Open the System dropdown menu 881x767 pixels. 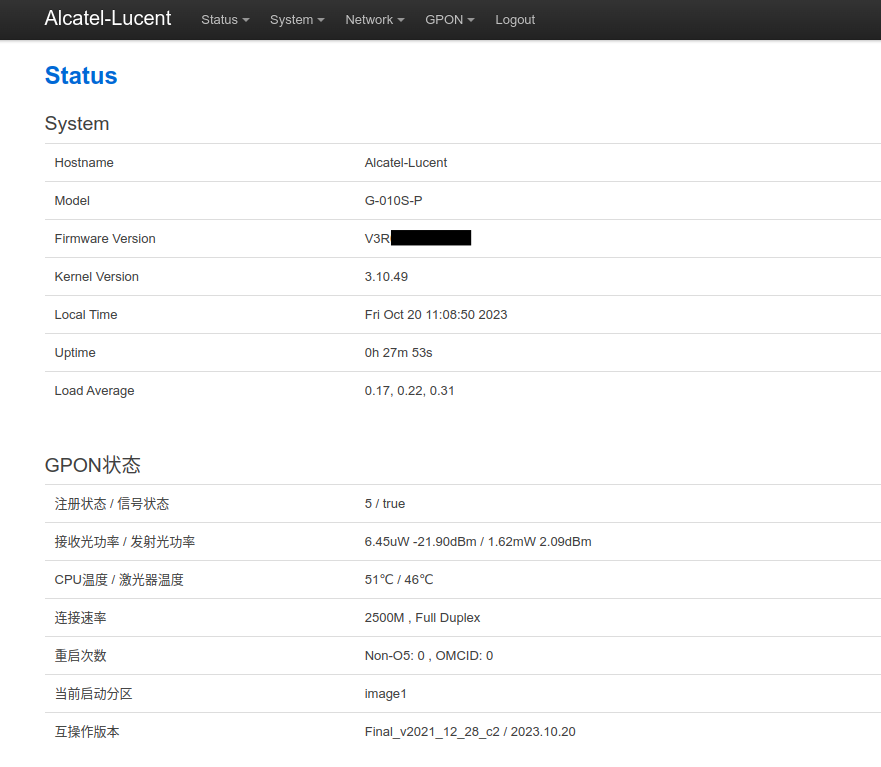tap(297, 20)
